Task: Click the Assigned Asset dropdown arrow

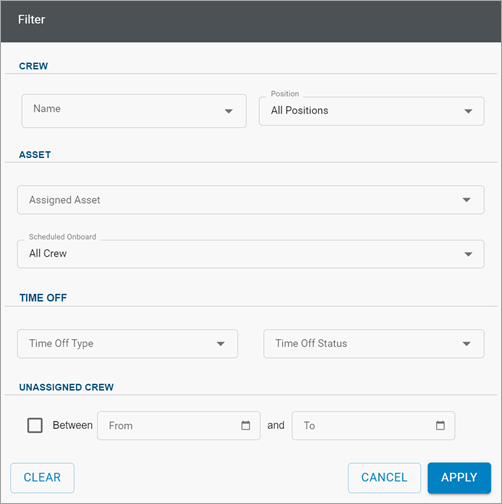Action: (467, 200)
